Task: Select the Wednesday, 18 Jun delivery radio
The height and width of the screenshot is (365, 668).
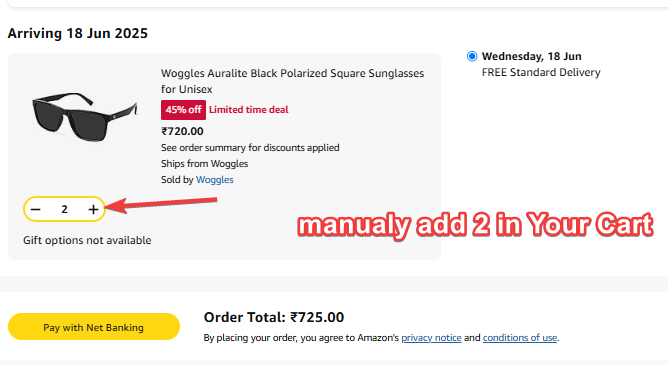Action: click(x=472, y=56)
